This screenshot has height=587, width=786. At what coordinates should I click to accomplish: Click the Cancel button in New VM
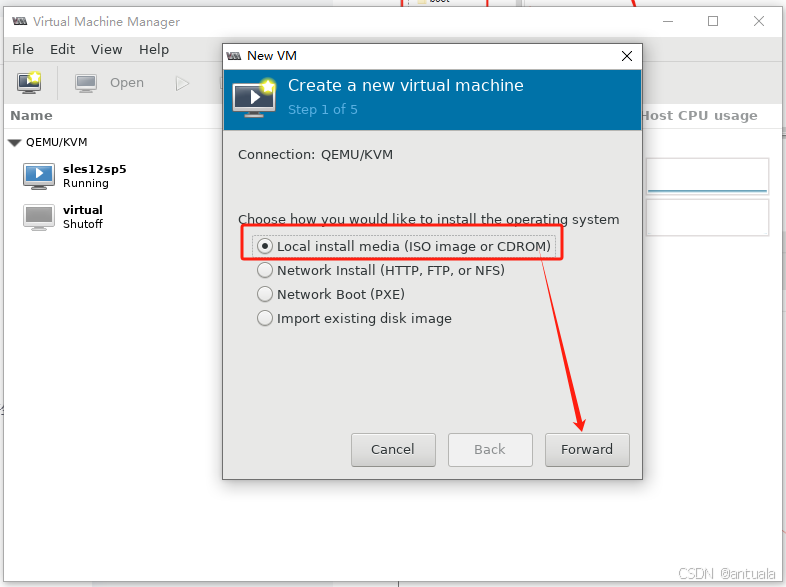[x=393, y=450]
